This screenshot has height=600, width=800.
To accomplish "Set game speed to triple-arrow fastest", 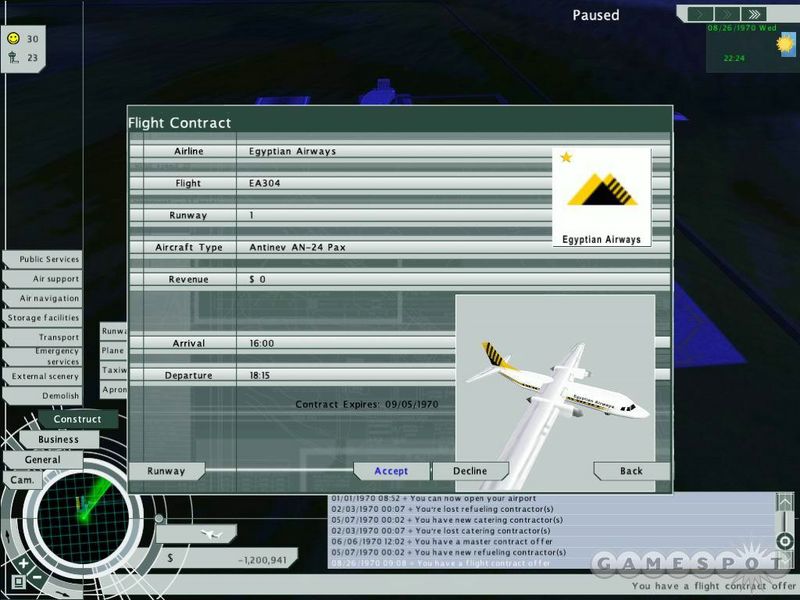I will (x=754, y=14).
